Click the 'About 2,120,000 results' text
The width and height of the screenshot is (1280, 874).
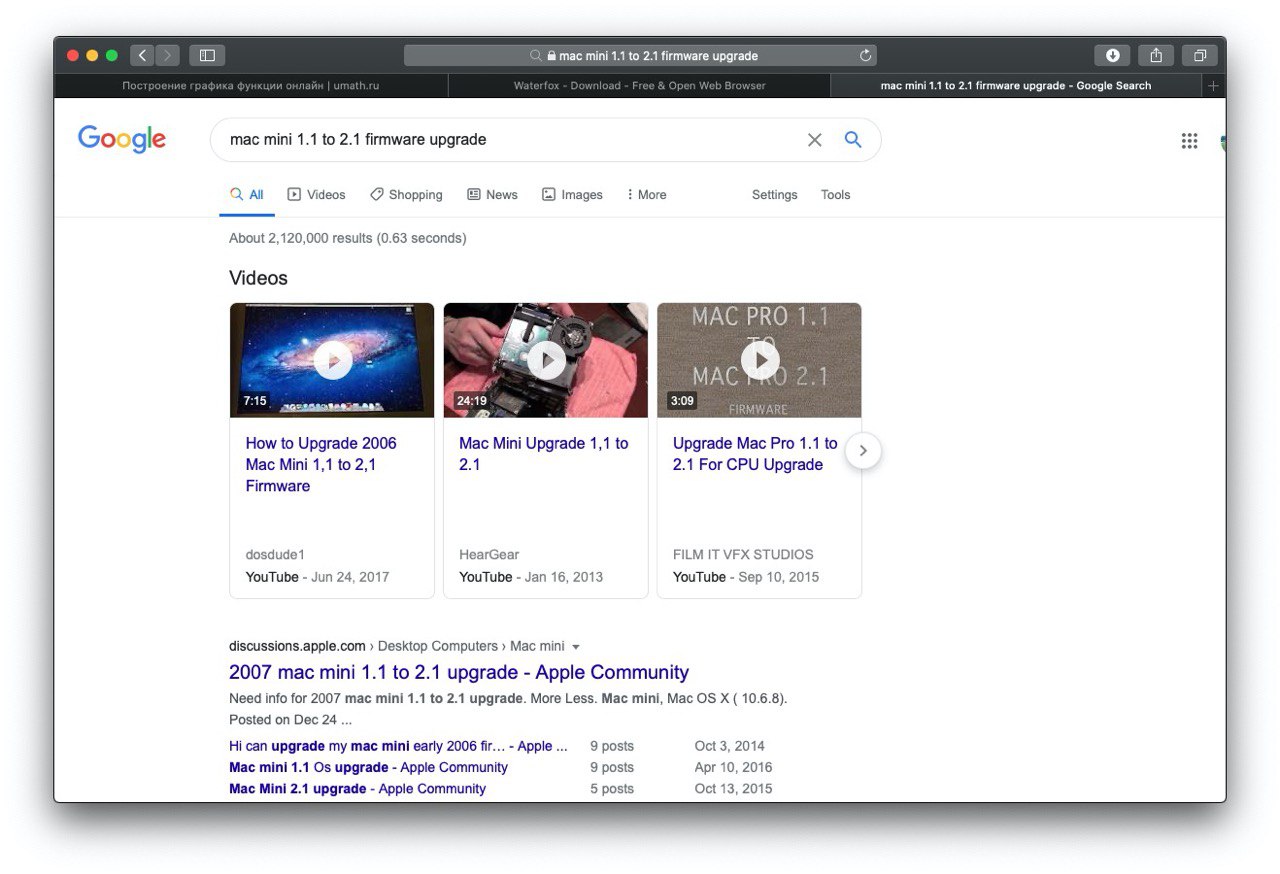point(347,238)
